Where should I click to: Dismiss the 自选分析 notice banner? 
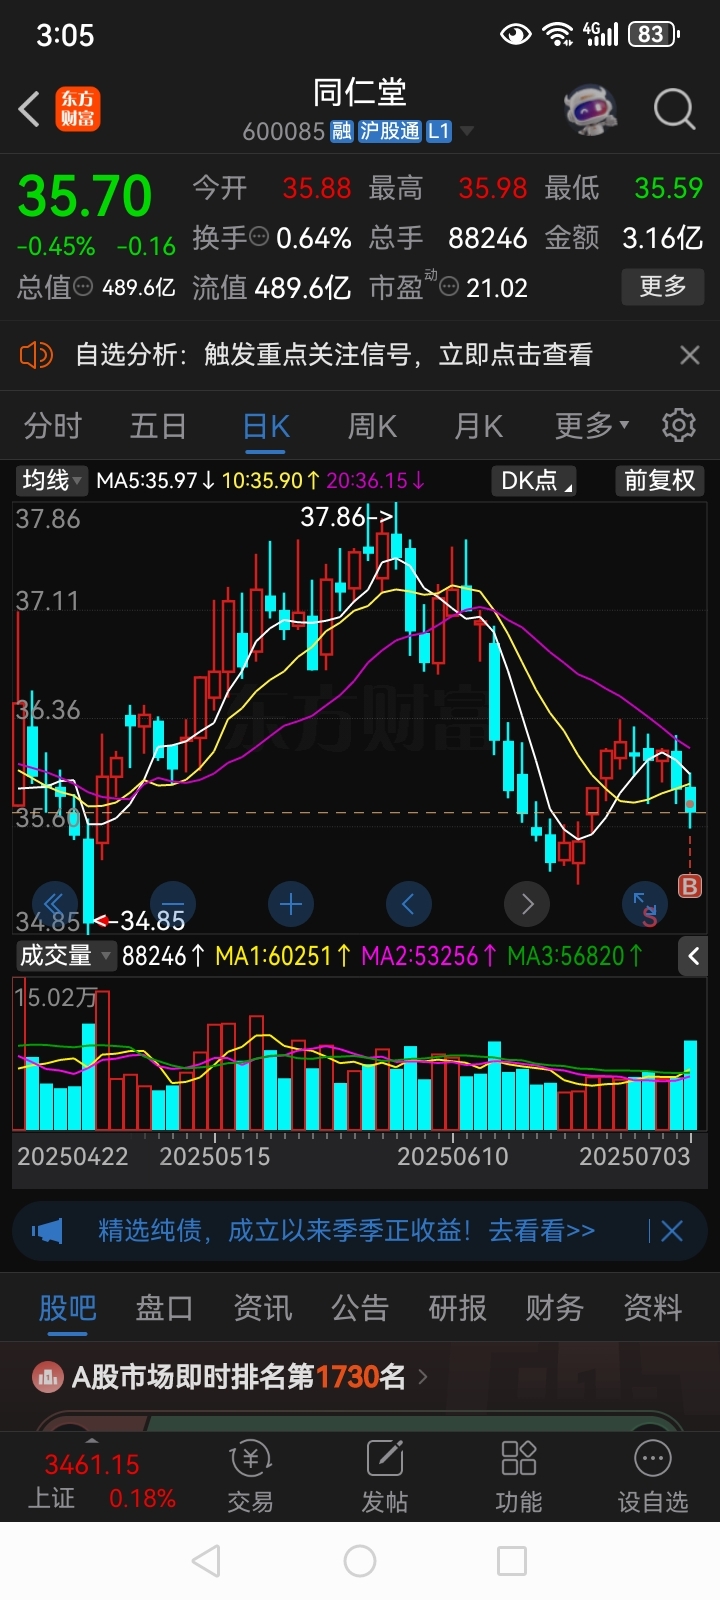click(x=689, y=355)
